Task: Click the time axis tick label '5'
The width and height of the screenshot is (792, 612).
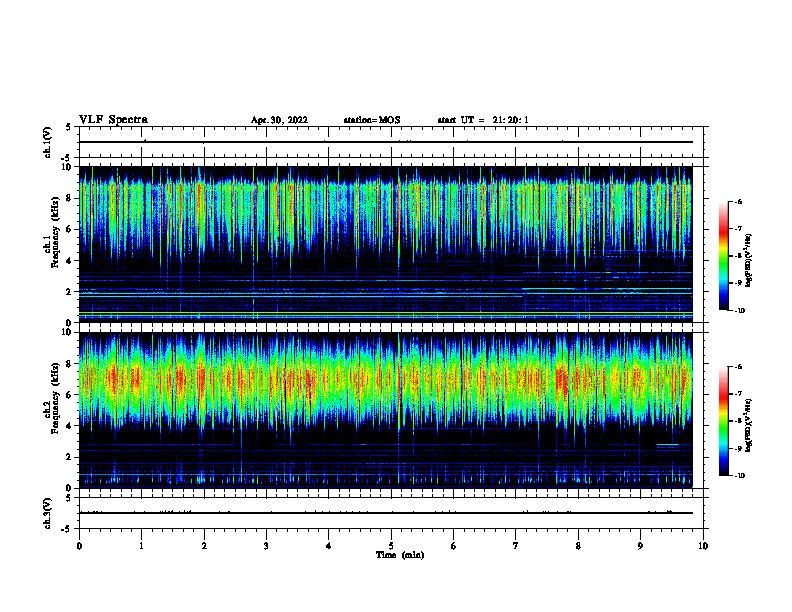Action: (x=391, y=546)
